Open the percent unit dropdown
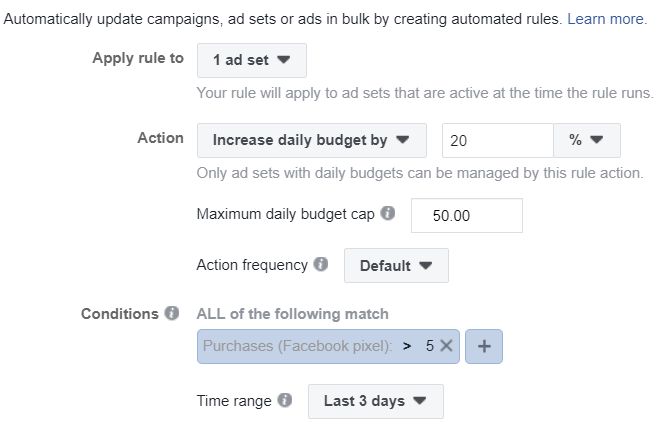666x427 pixels. point(587,141)
